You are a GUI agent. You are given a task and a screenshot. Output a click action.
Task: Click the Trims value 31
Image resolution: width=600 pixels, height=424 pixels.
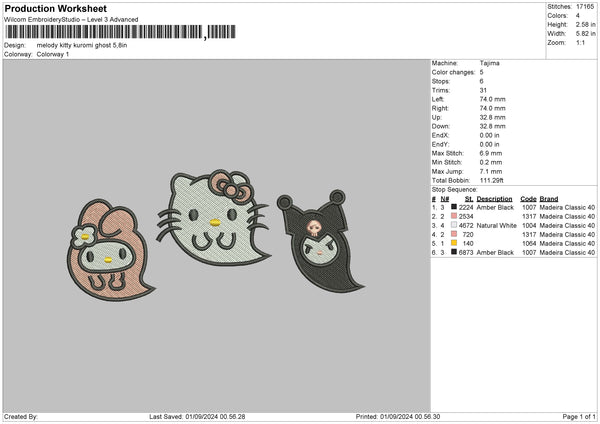coord(483,90)
